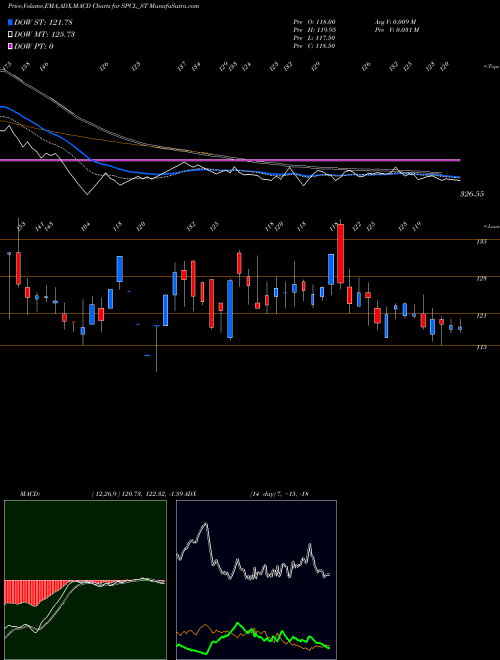Click the 'Pre V: 0.031 M' value
The image size is (500, 660).
[396, 30]
